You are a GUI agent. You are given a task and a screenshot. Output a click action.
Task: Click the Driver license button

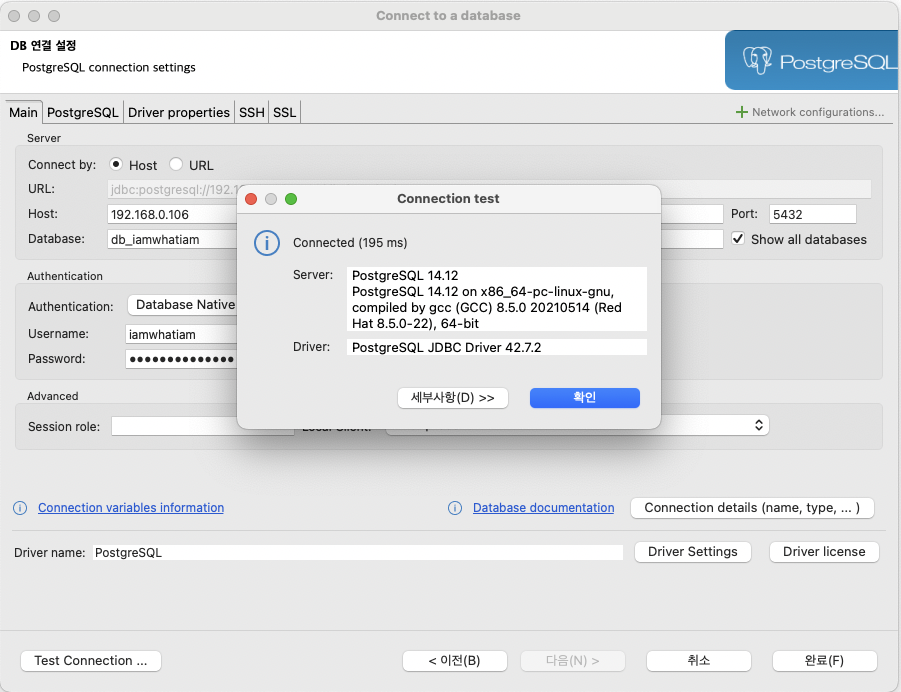[x=824, y=552]
